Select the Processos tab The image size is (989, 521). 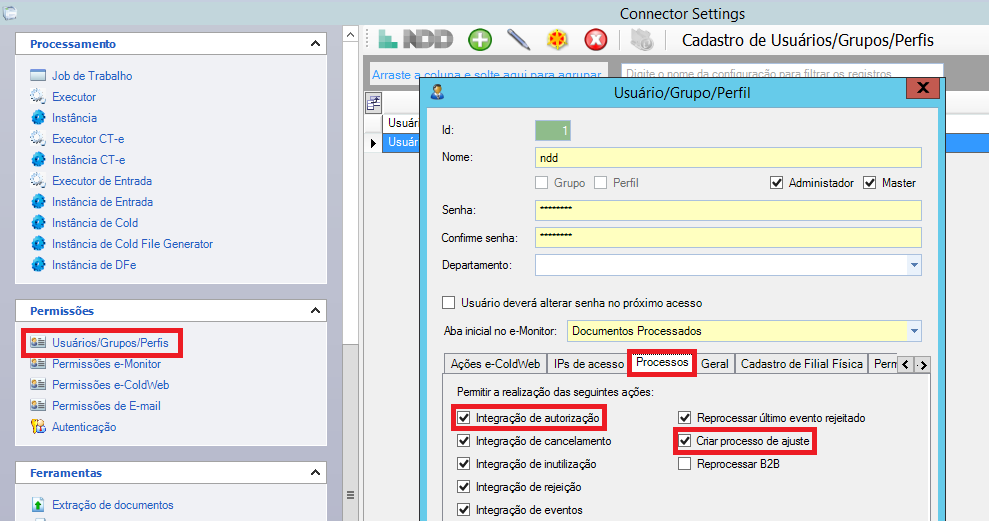[662, 363]
